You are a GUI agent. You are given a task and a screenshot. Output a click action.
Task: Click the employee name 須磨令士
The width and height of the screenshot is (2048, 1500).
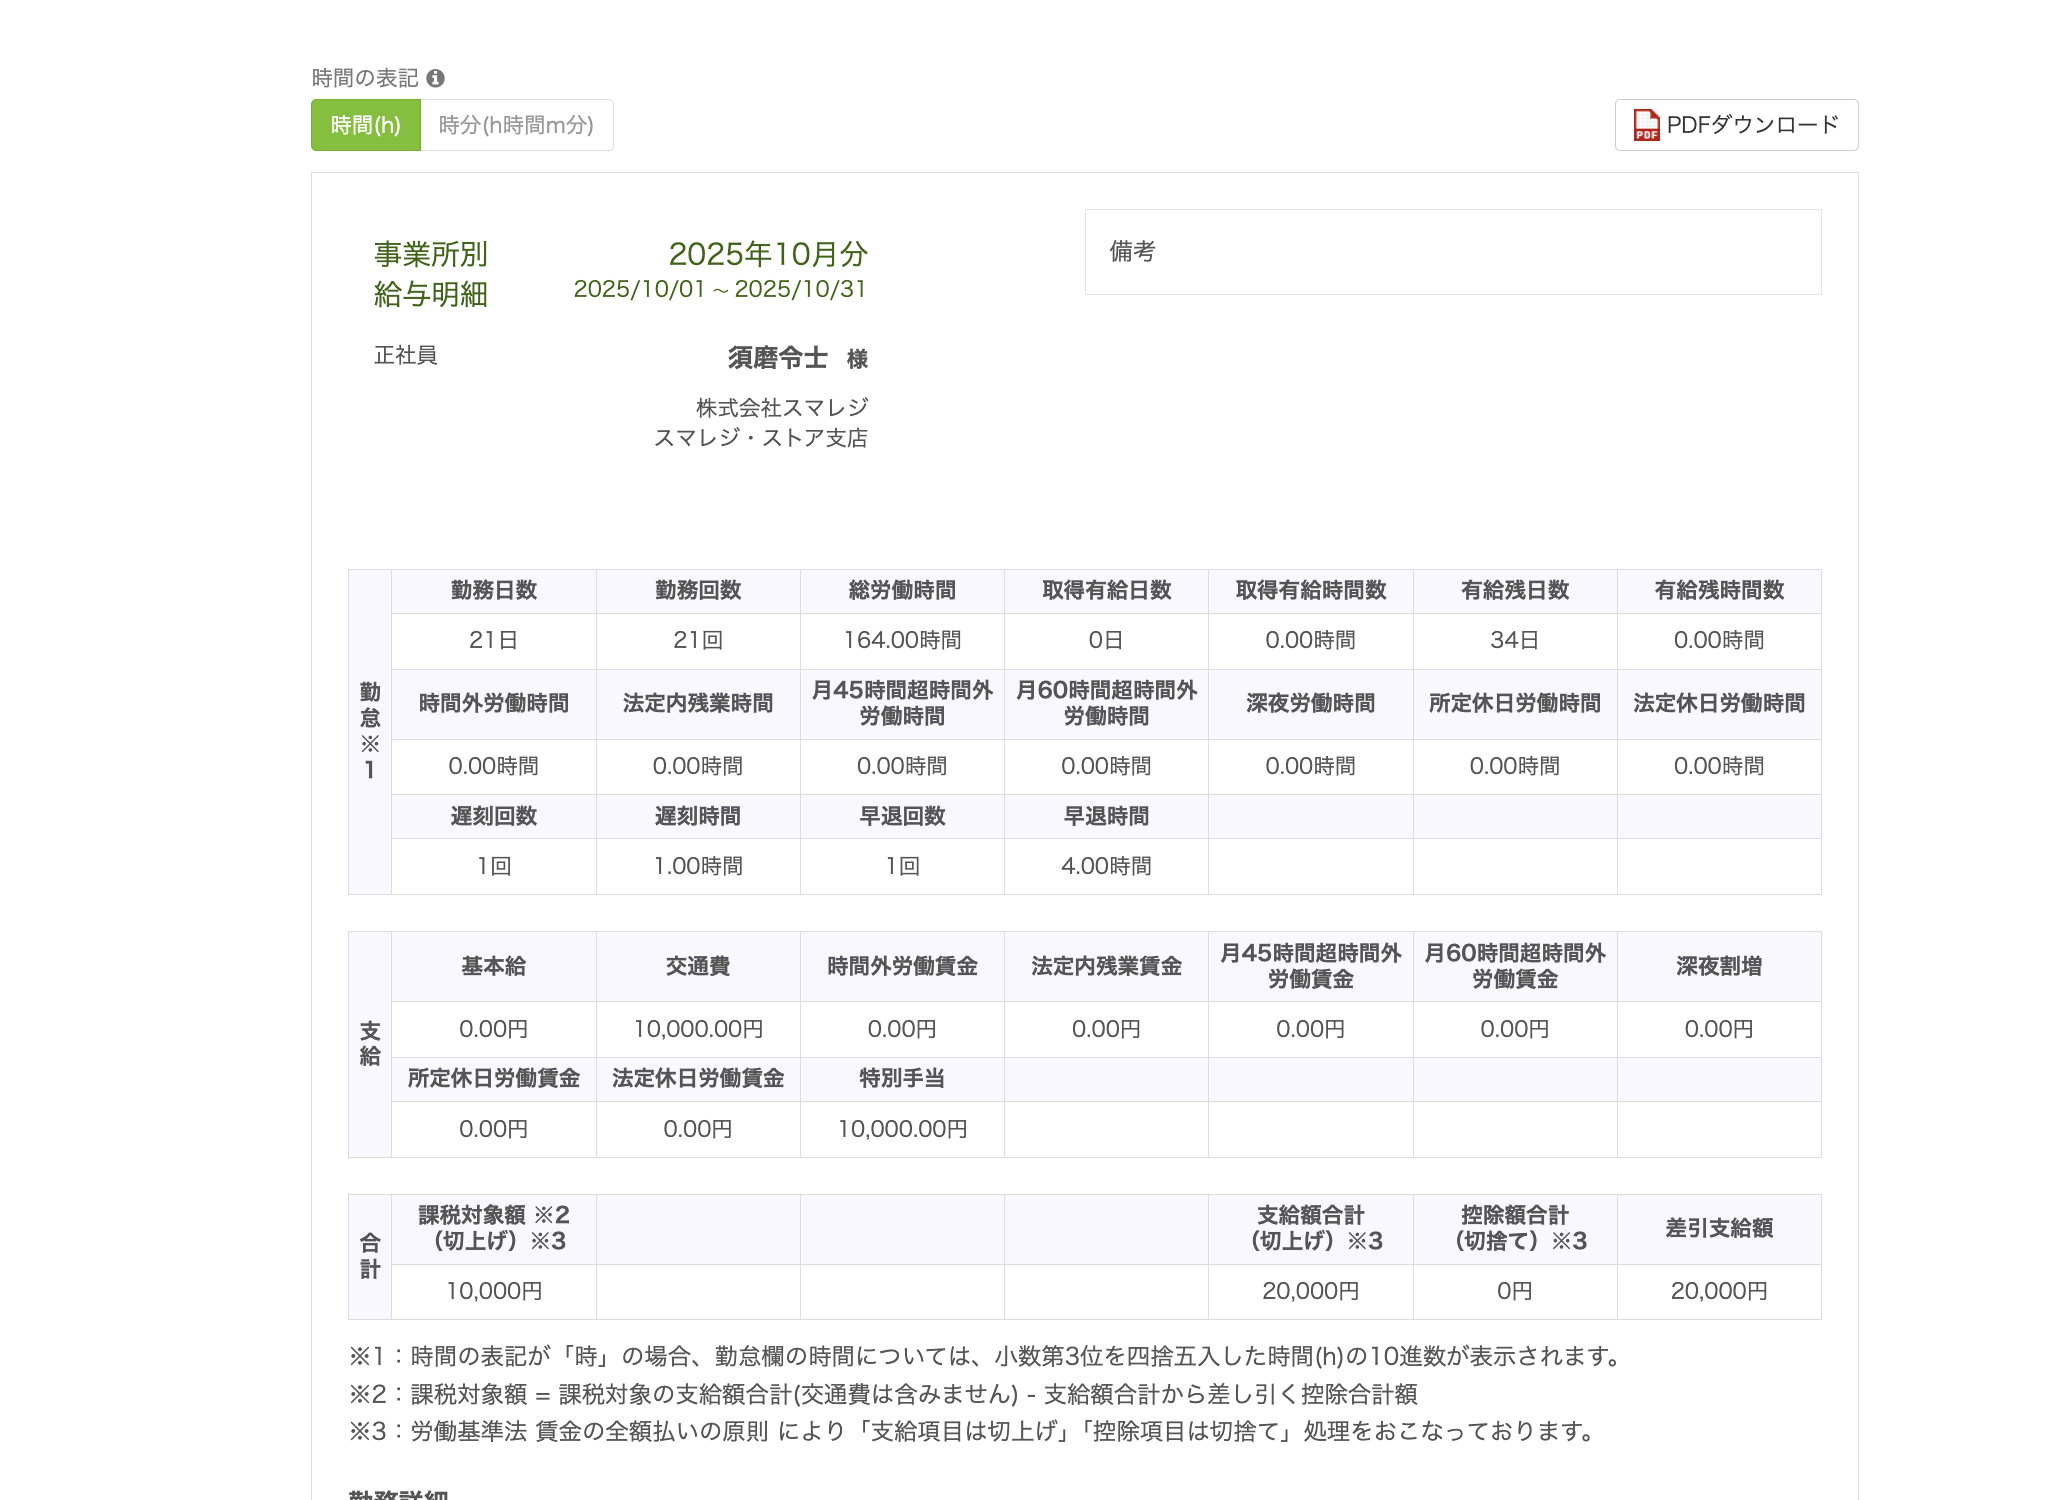click(777, 357)
